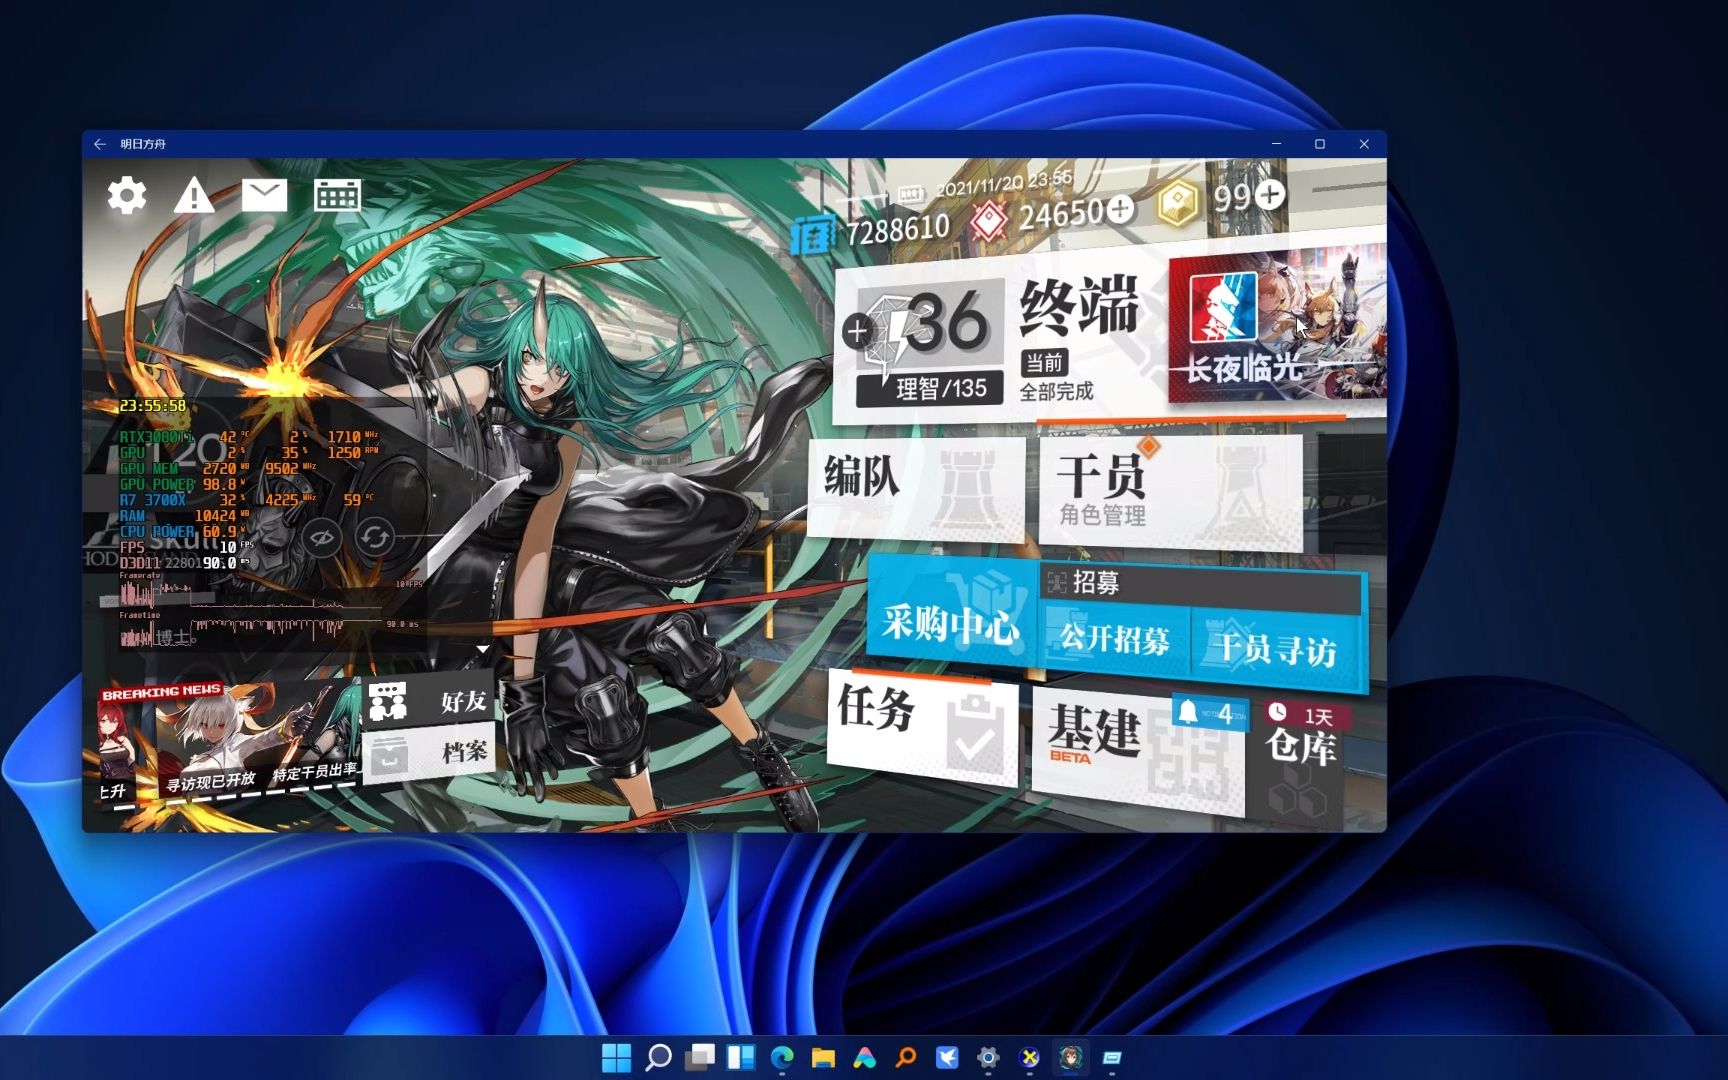Click the LMD currency icon beside 7288610

[812, 236]
